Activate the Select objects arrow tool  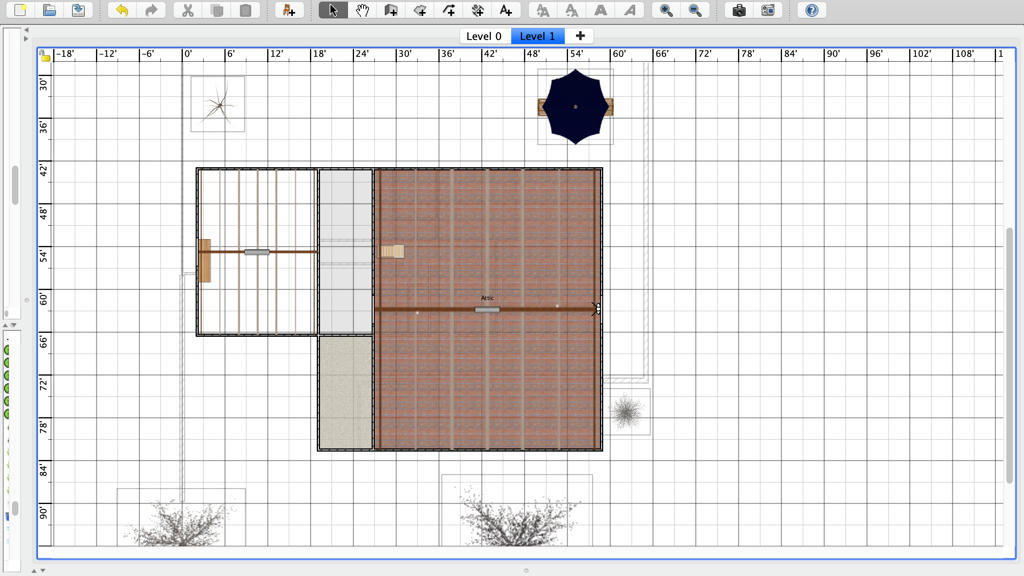click(333, 10)
